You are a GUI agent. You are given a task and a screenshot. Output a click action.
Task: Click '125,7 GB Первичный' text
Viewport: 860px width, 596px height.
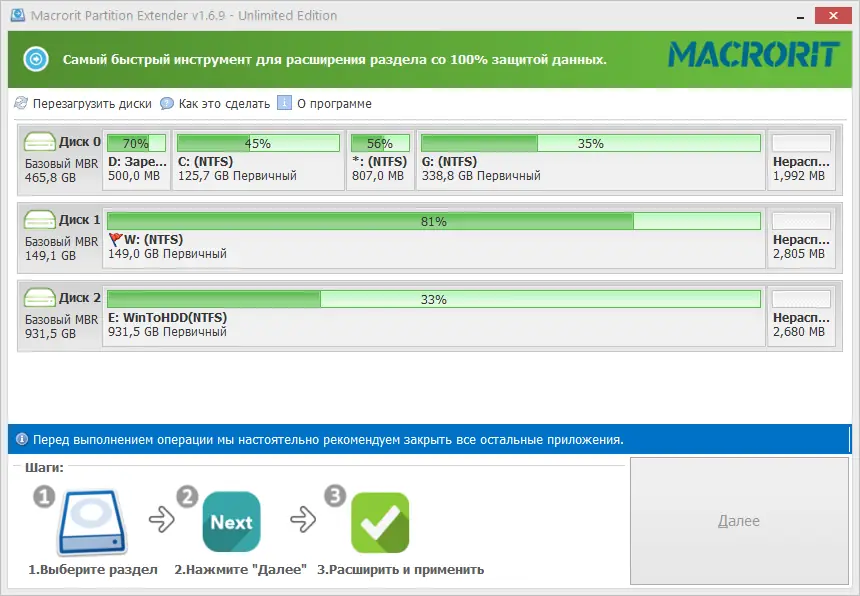(237, 176)
